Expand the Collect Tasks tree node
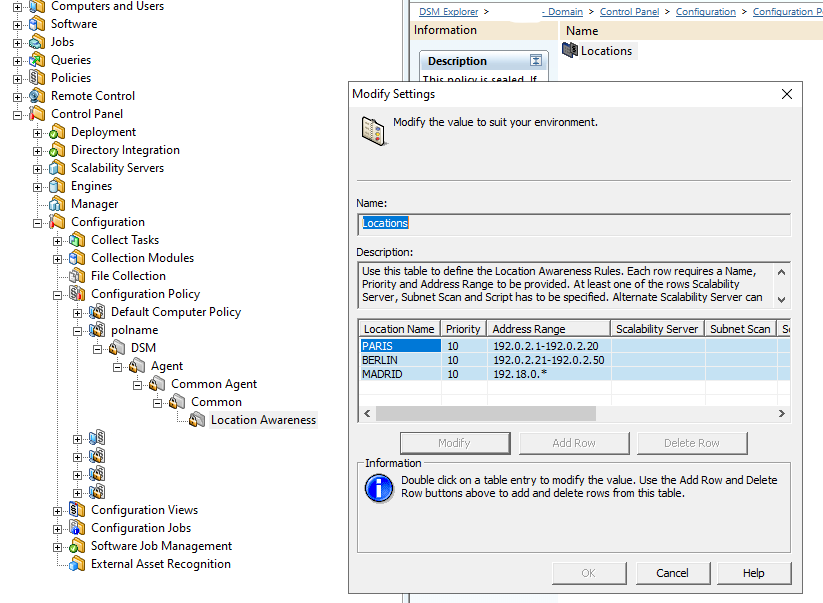Viewport: 823px width, 603px height. [x=58, y=240]
